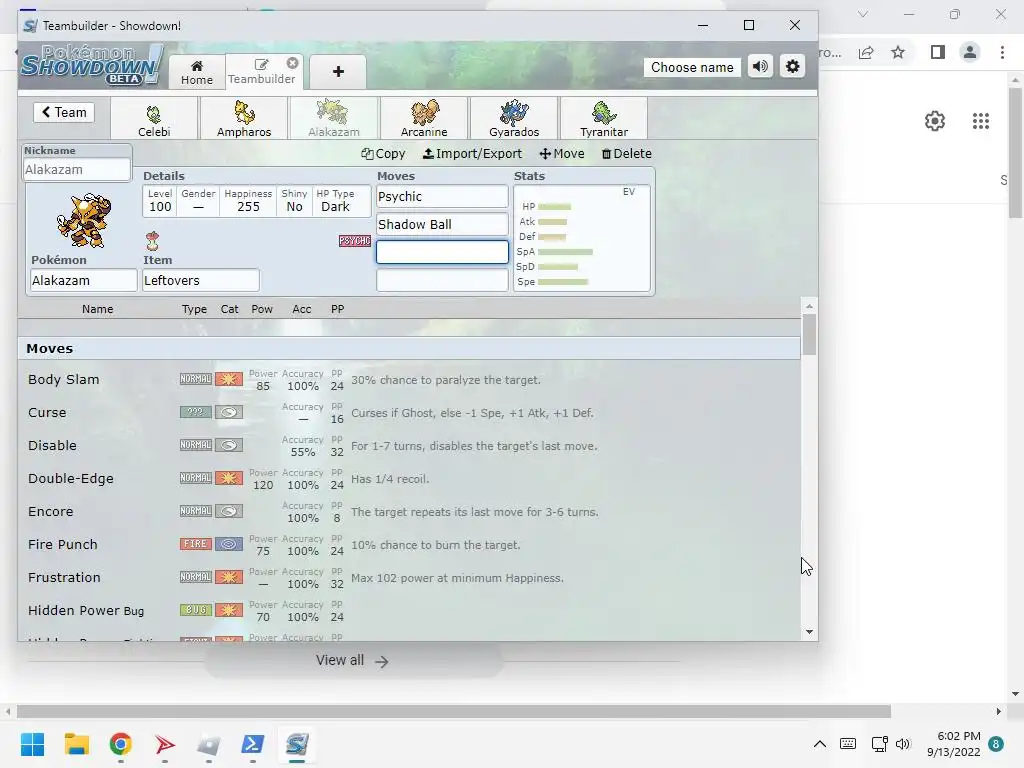Click the Nickname input field
This screenshot has height=768, width=1024.
pos(76,170)
